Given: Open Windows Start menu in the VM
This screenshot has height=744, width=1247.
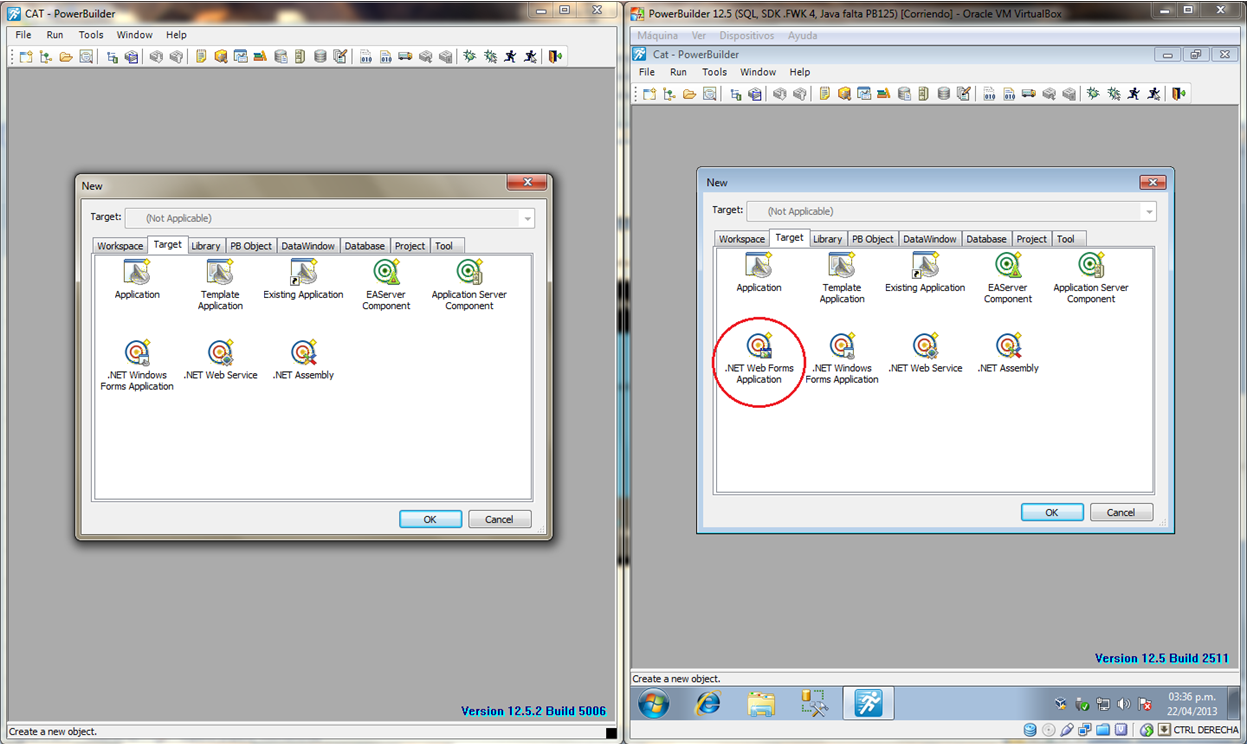Looking at the screenshot, I should pos(654,704).
